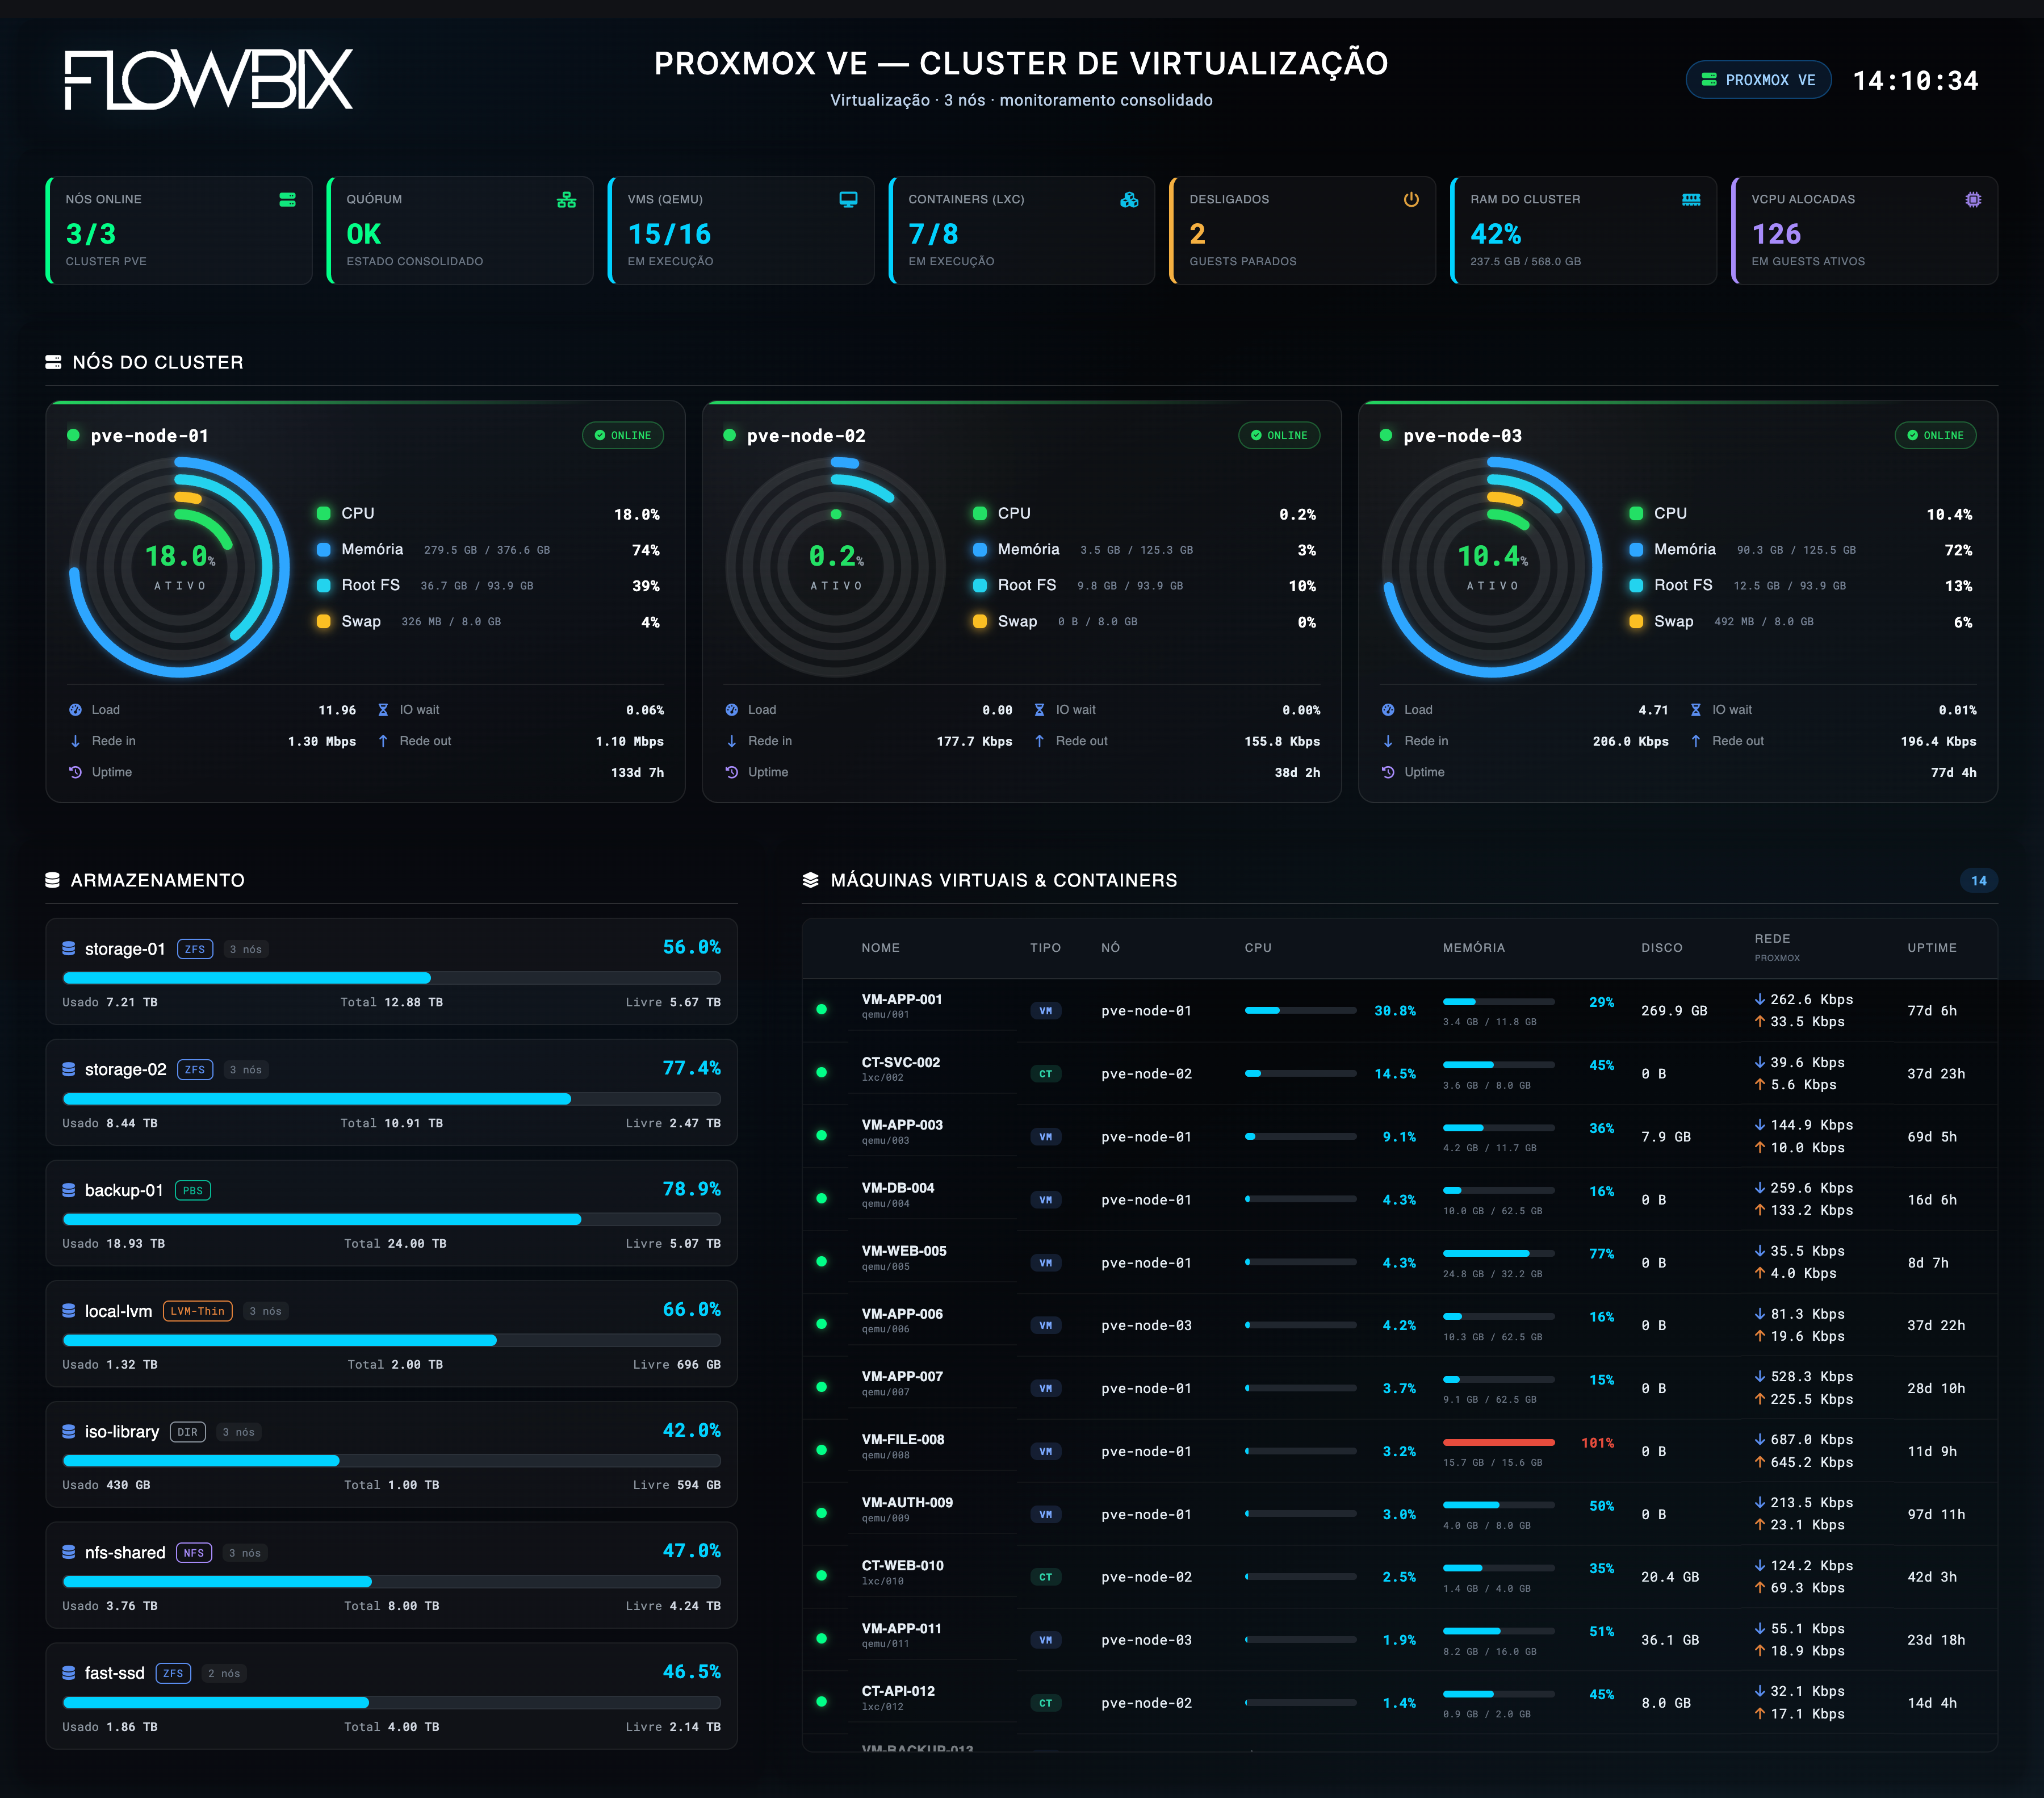Click the green status dot of VM-WEB-005
This screenshot has width=2044, height=1798.
(x=821, y=1262)
